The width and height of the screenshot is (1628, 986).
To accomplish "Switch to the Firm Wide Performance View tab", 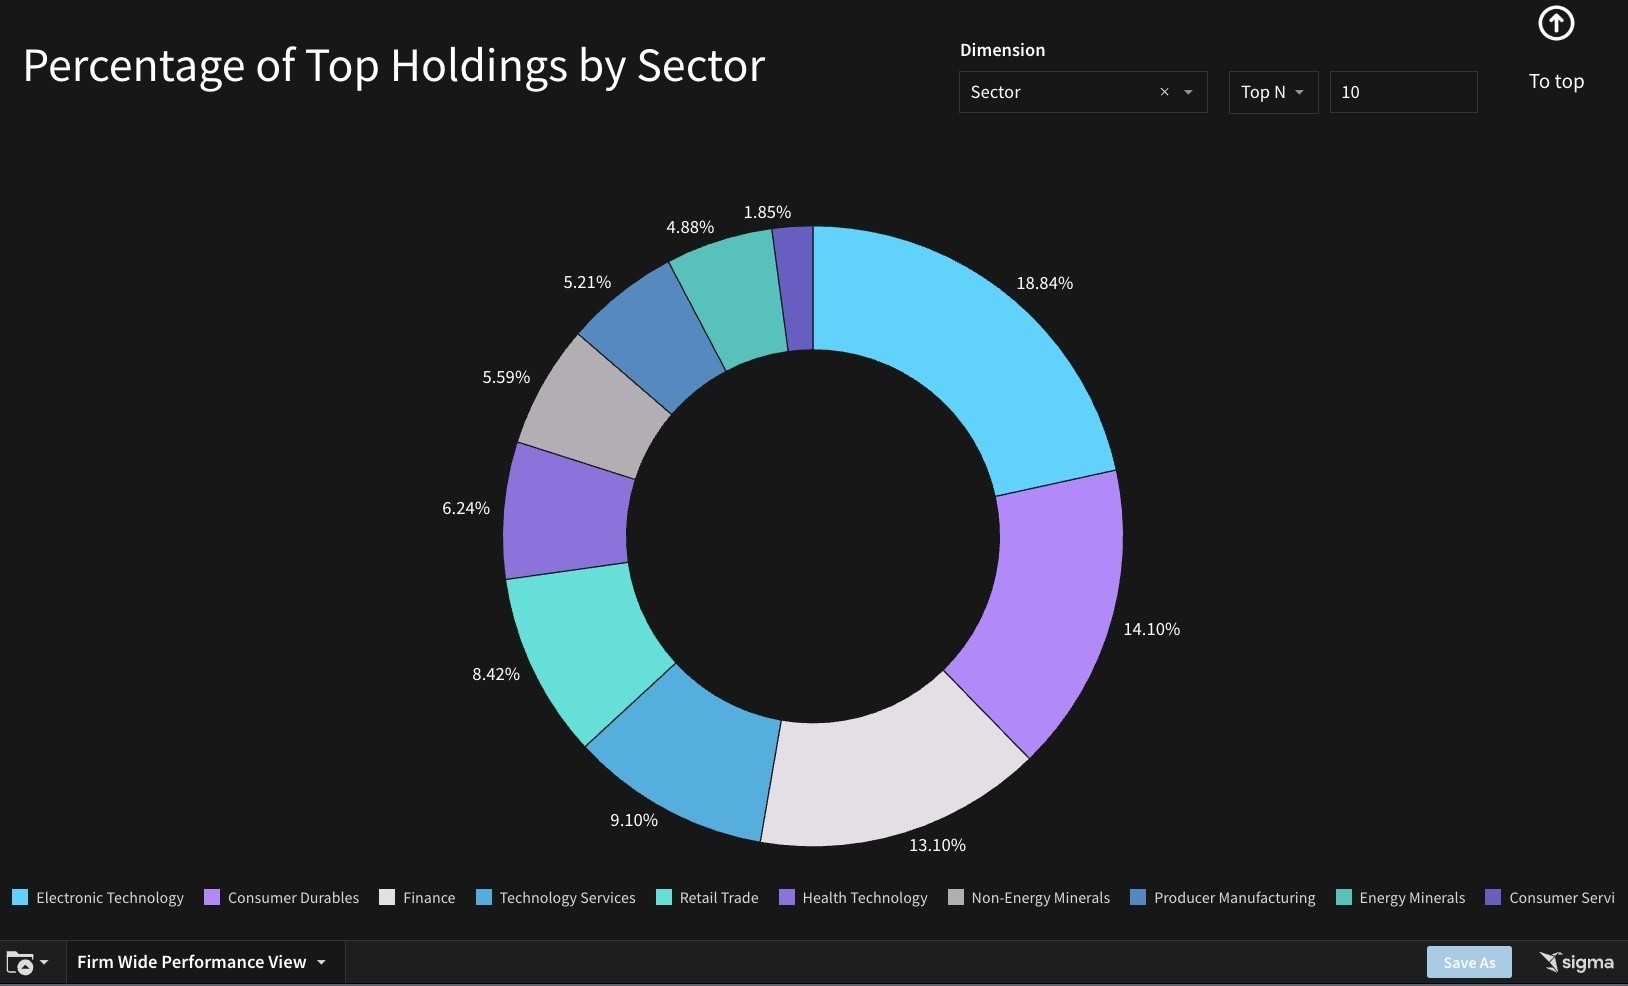I will [x=191, y=962].
